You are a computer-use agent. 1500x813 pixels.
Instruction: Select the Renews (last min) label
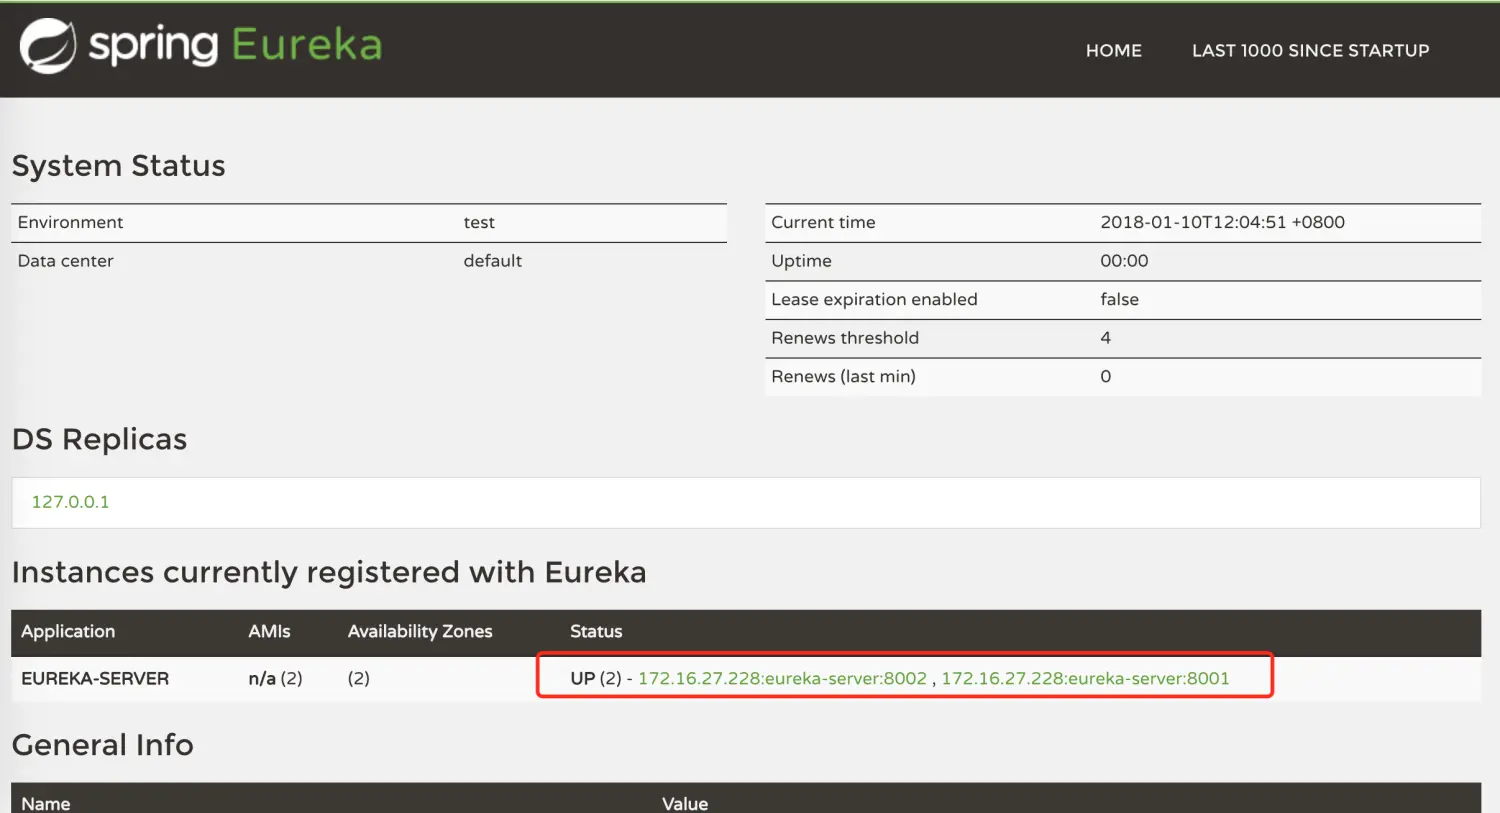click(x=843, y=376)
